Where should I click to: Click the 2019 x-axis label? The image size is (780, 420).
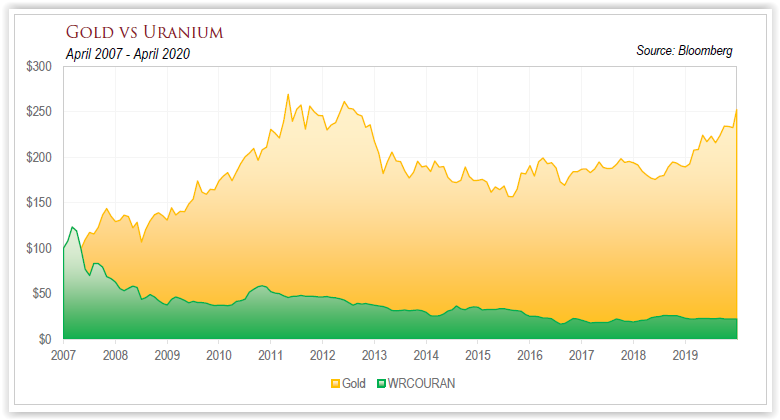click(x=684, y=354)
